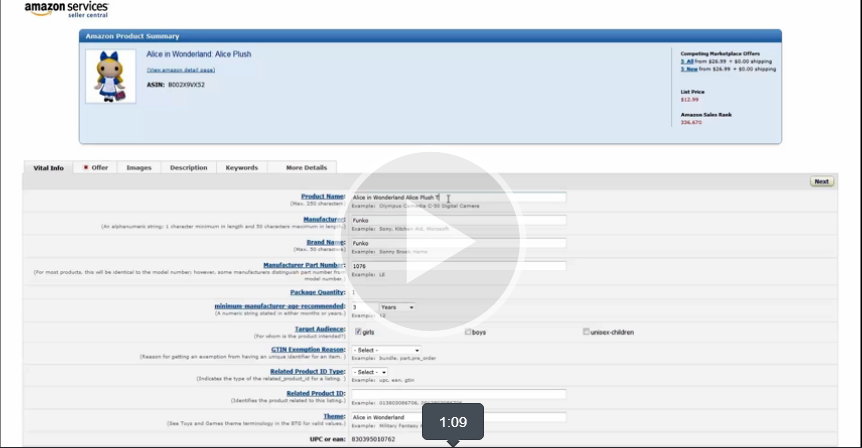Open the Related Product ID Type select dropdown
862x448 pixels.
click(370, 372)
